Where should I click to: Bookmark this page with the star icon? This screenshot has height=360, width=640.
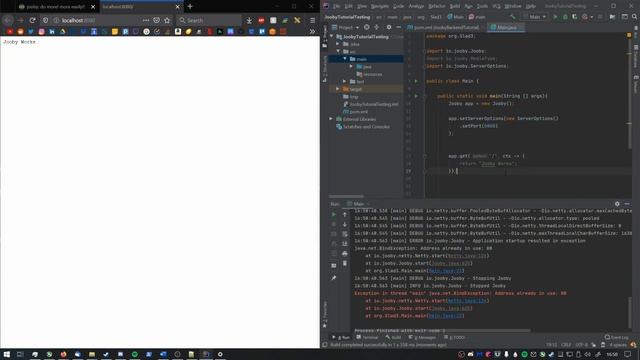[167, 20]
